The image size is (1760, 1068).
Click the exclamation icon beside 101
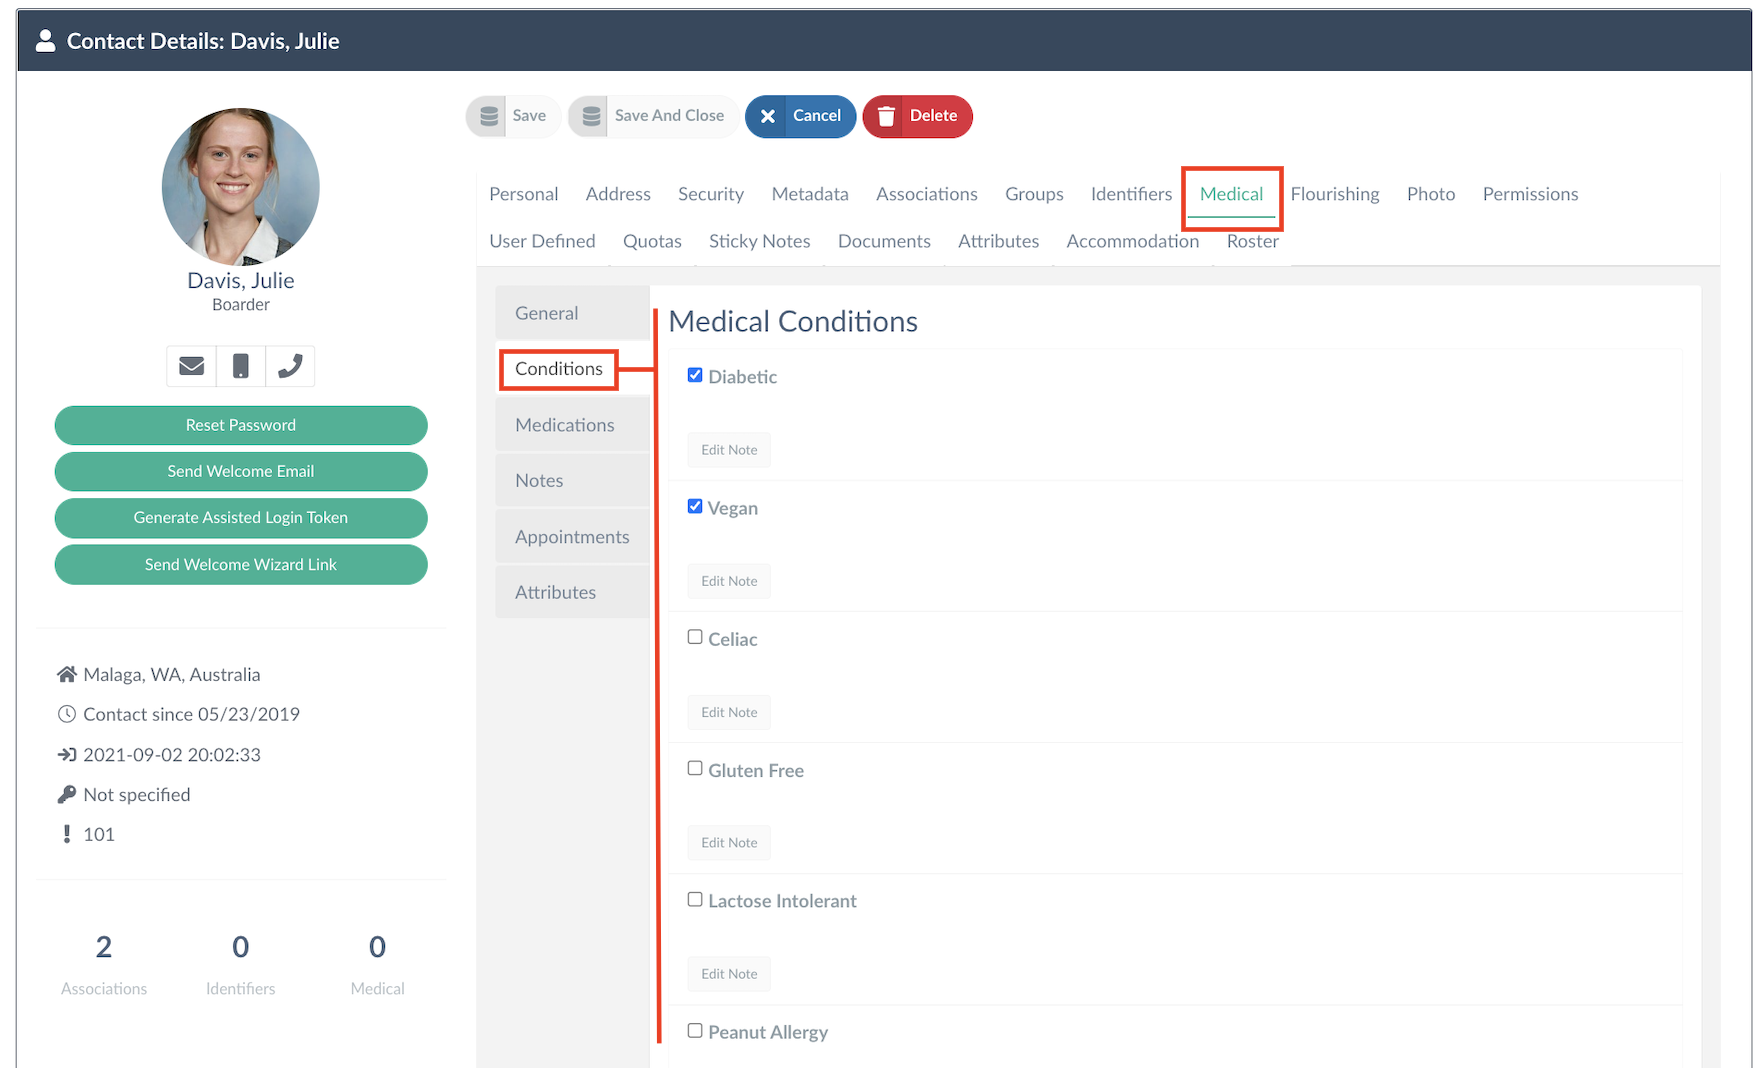tap(67, 834)
